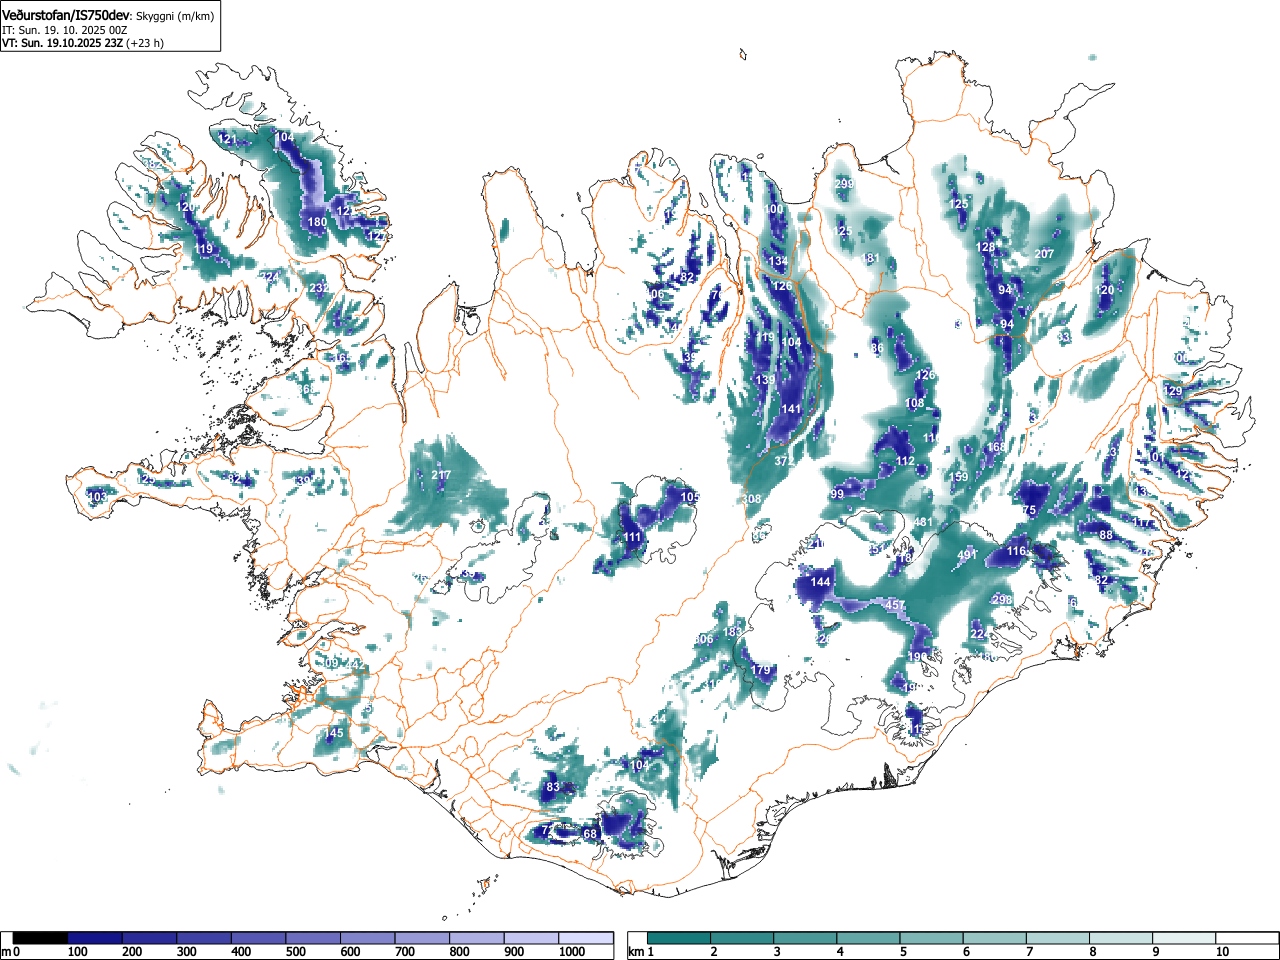The height and width of the screenshot is (960, 1280).
Task: Click the 68 value near south coast
Action: (590, 834)
